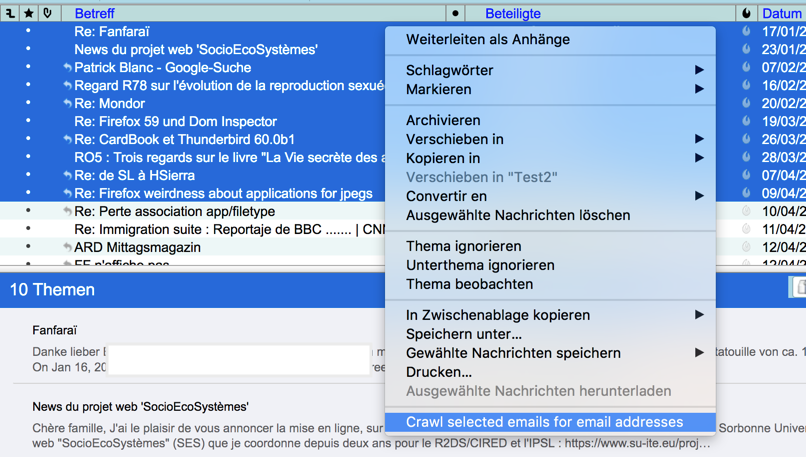
Task: Sort messages by the 'Betreff' column
Action: pyautogui.click(x=95, y=13)
